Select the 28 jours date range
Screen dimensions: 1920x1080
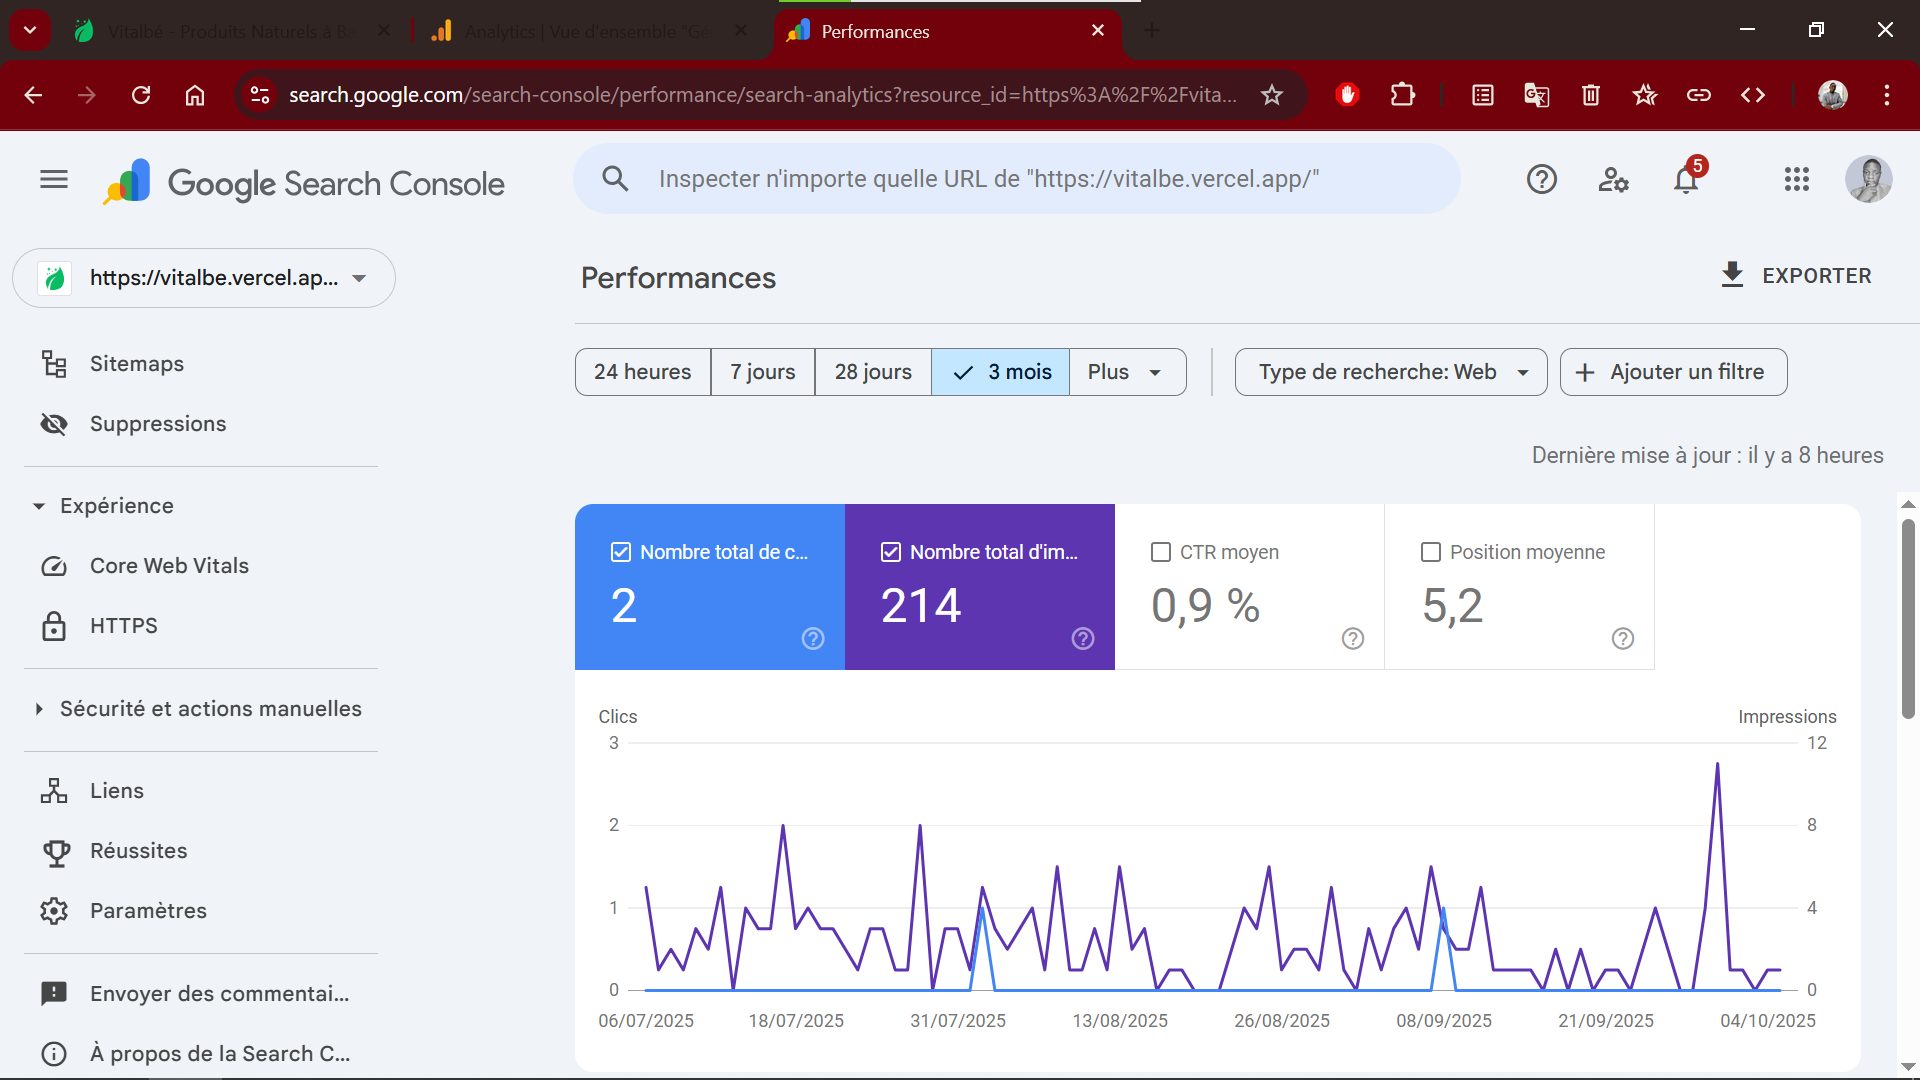[x=873, y=372]
